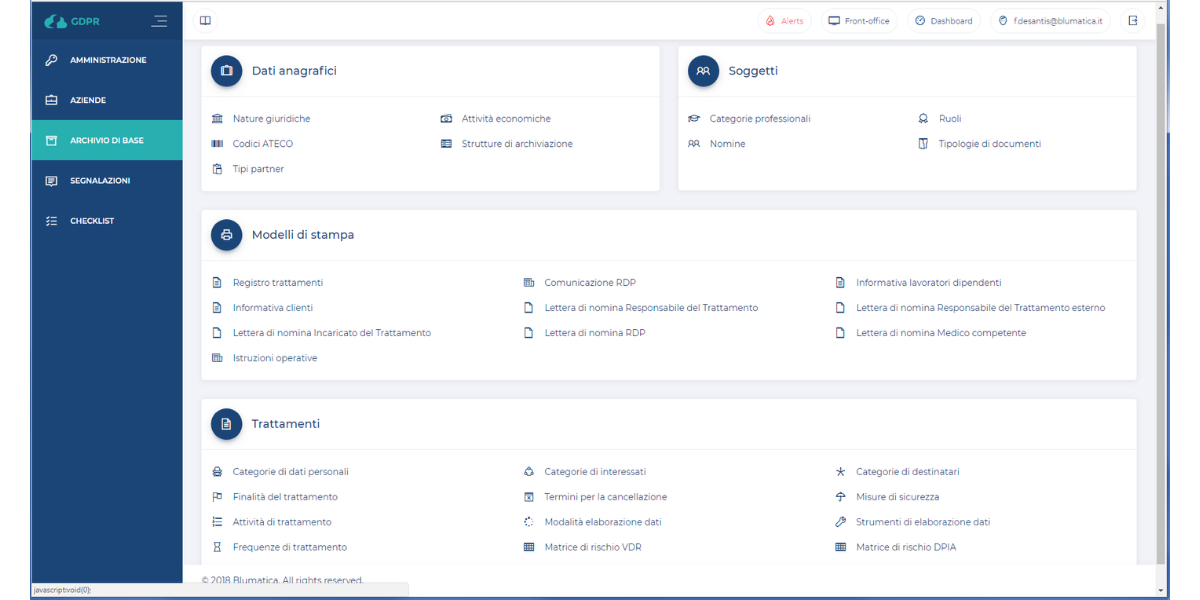Click the Soggetti people icon
This screenshot has width=1200, height=600.
click(x=703, y=71)
